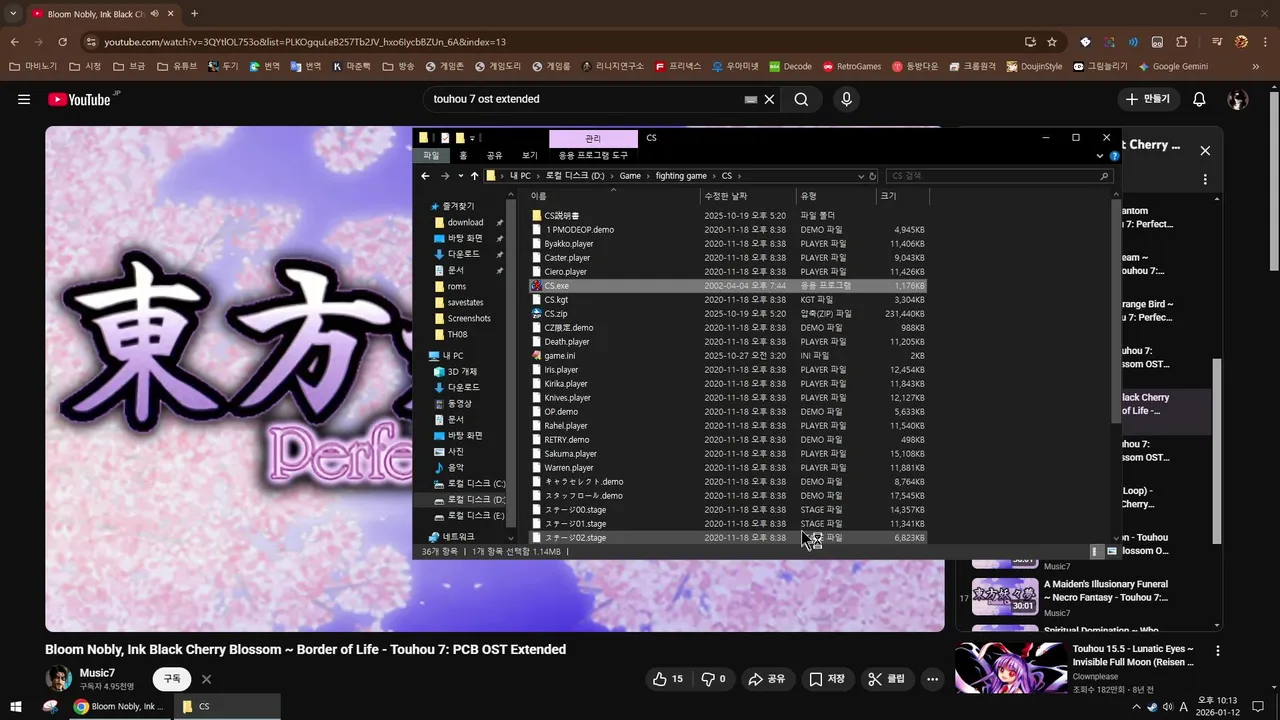Screen dimensions: 1280x720
Task: Open address bar history dropdown
Action: 860,176
